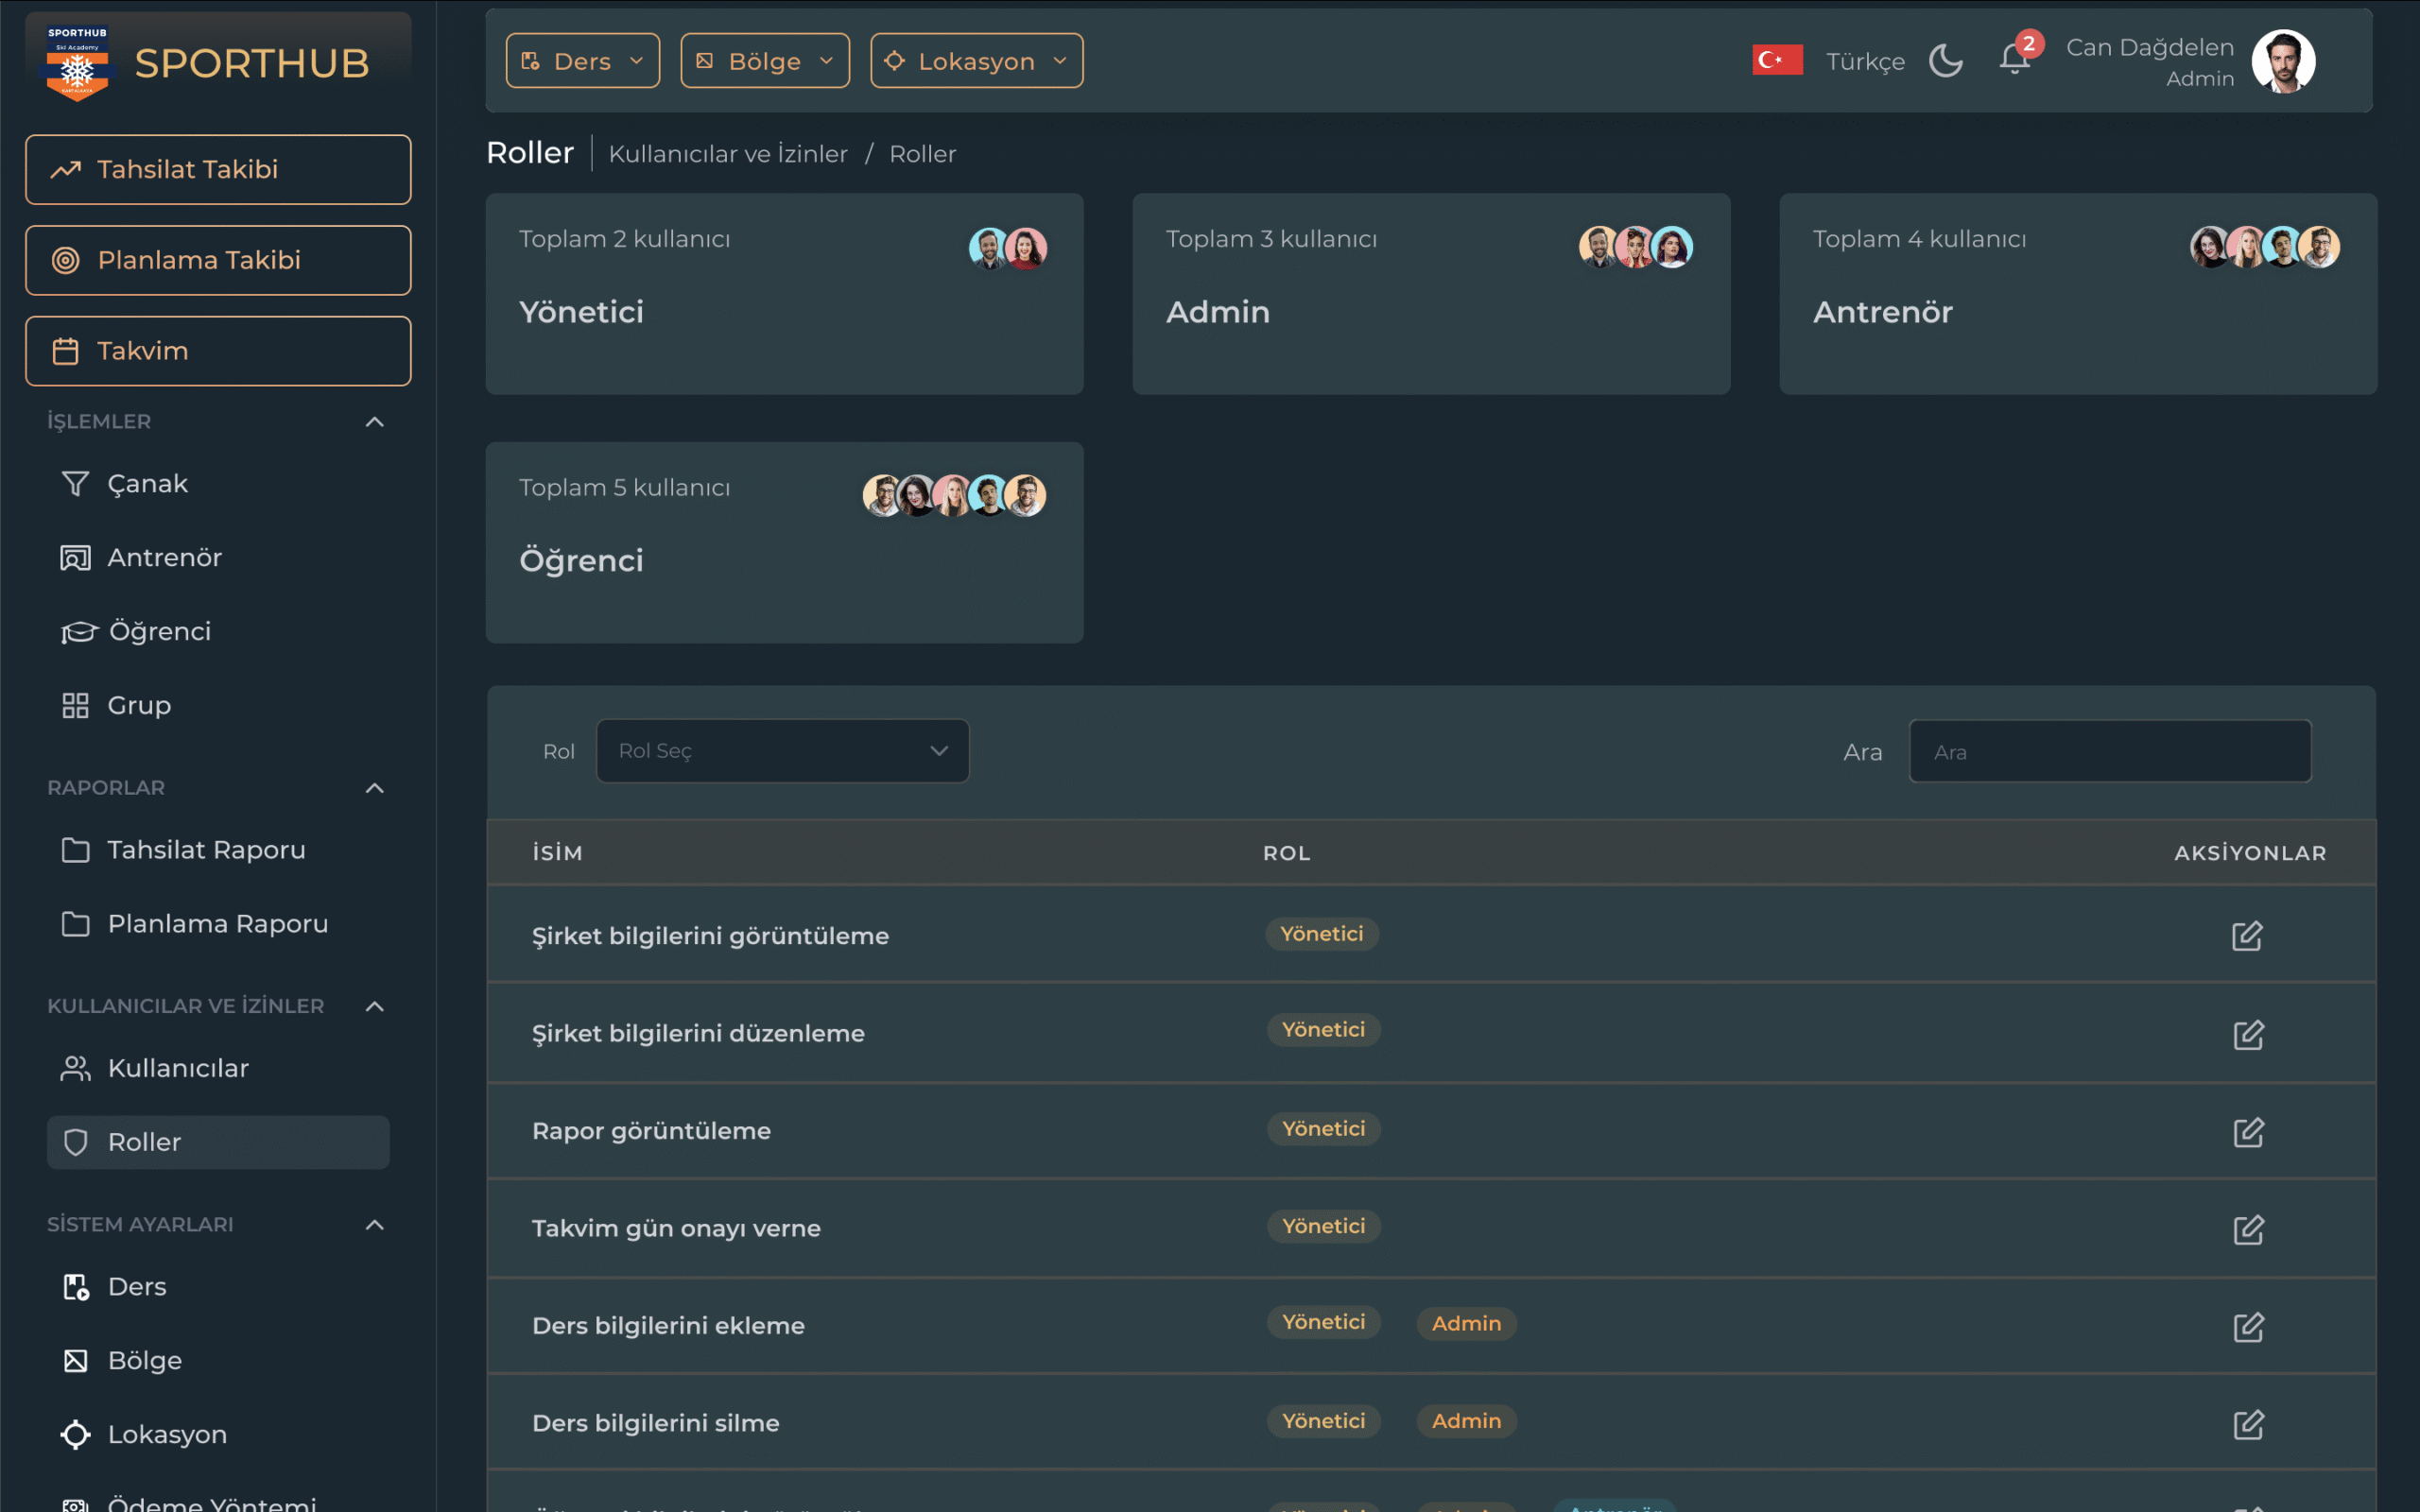Image resolution: width=2420 pixels, height=1512 pixels.
Task: Open Çanak funnel item in sidebar
Action: click(x=147, y=484)
